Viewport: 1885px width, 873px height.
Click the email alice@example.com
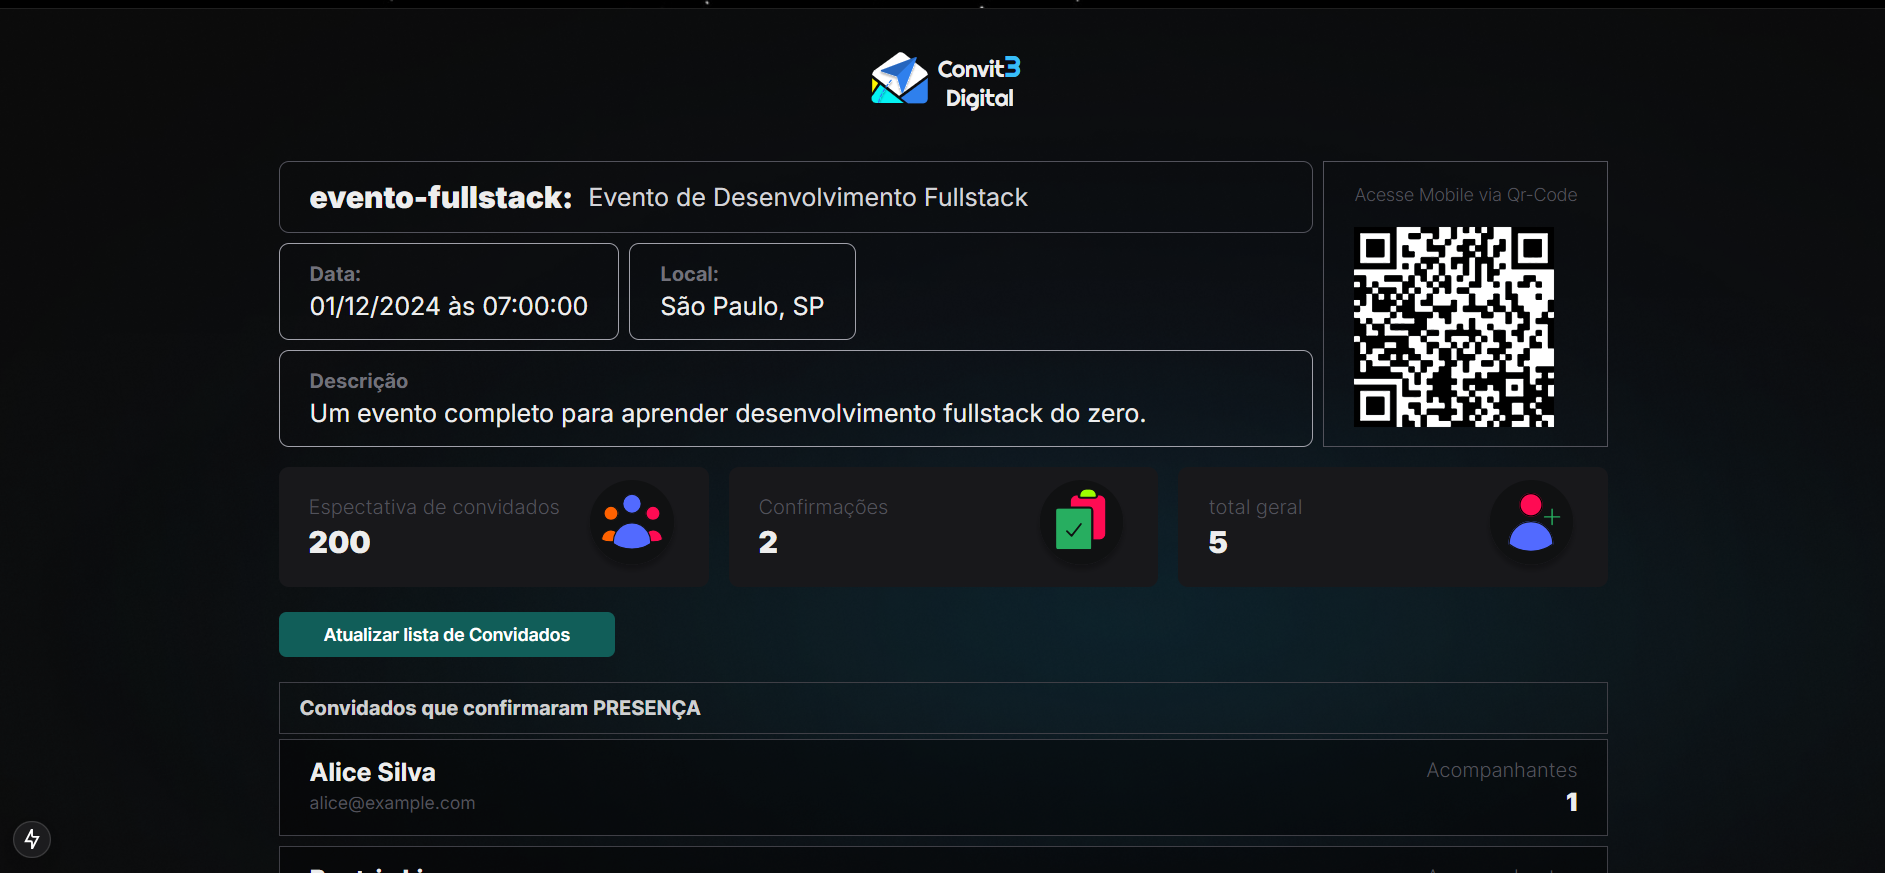(392, 803)
